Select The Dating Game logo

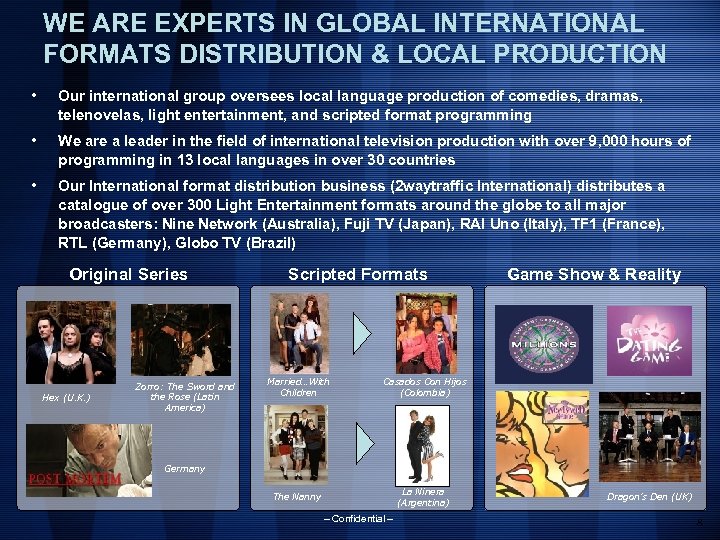(x=649, y=341)
